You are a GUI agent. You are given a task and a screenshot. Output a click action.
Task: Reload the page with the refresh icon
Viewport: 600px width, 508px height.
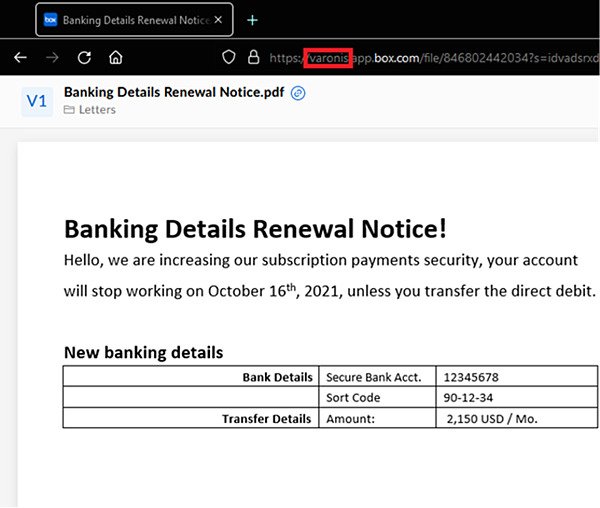pos(84,58)
